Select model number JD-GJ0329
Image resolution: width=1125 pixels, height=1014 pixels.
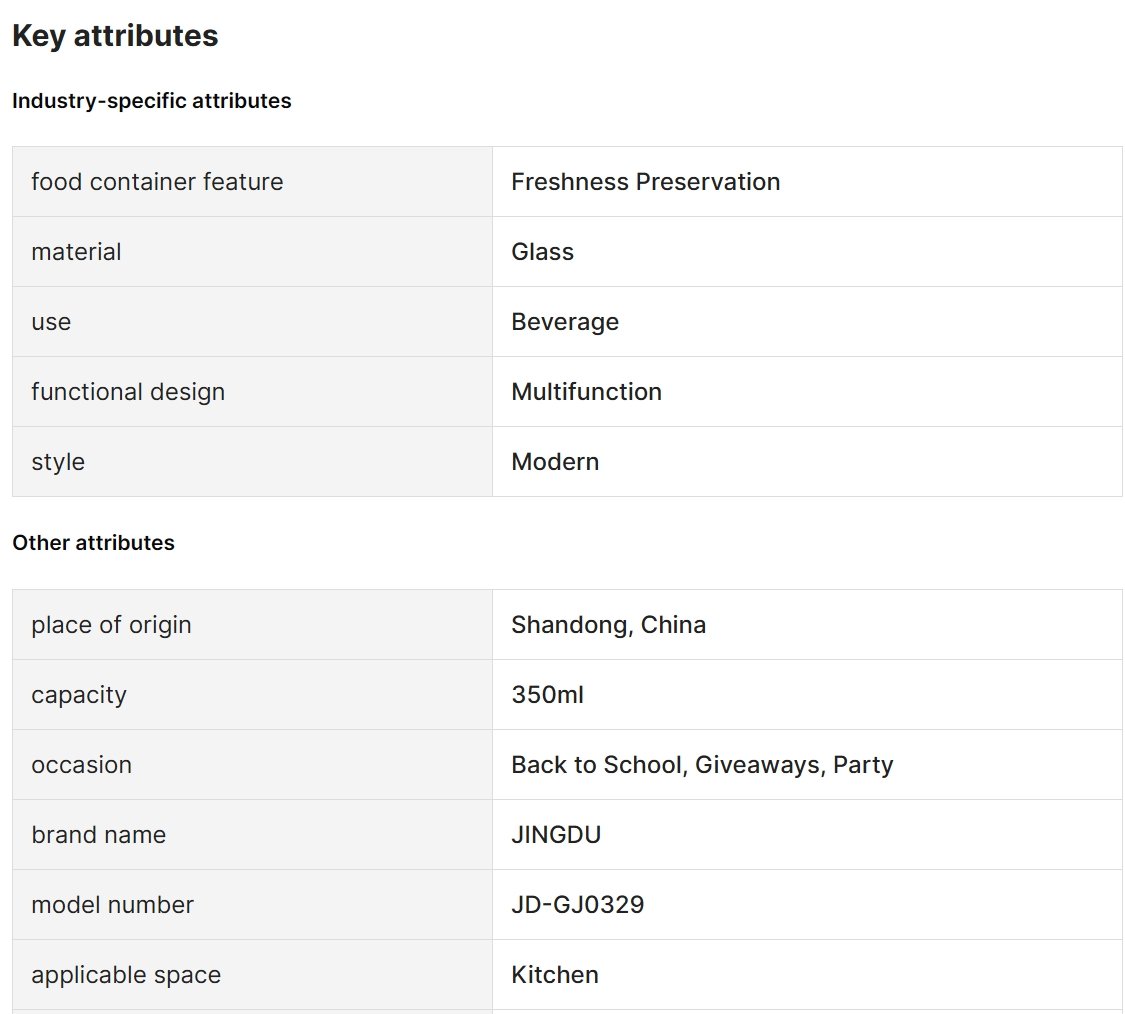[578, 905]
